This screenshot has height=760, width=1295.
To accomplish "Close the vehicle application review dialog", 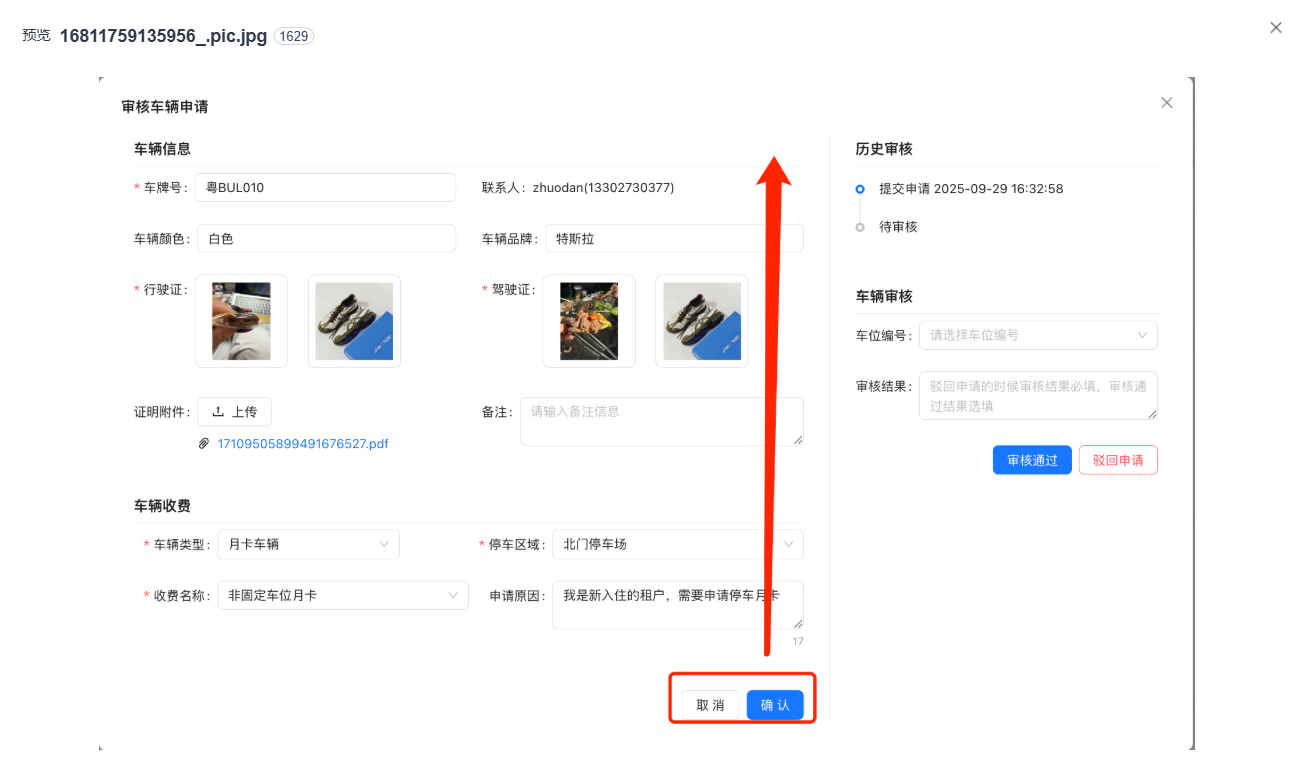I will [x=1166, y=103].
